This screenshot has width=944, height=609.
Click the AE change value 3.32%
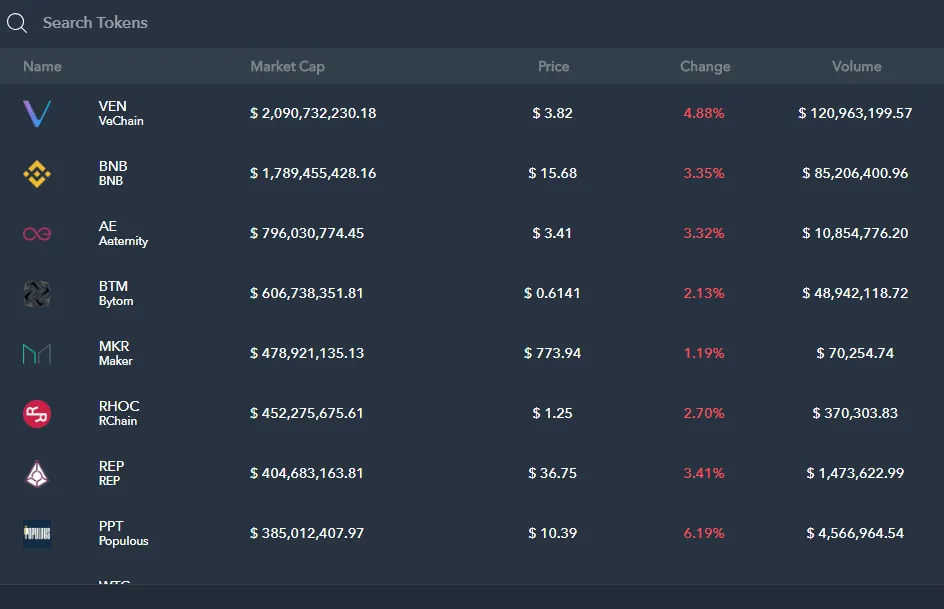pos(704,233)
